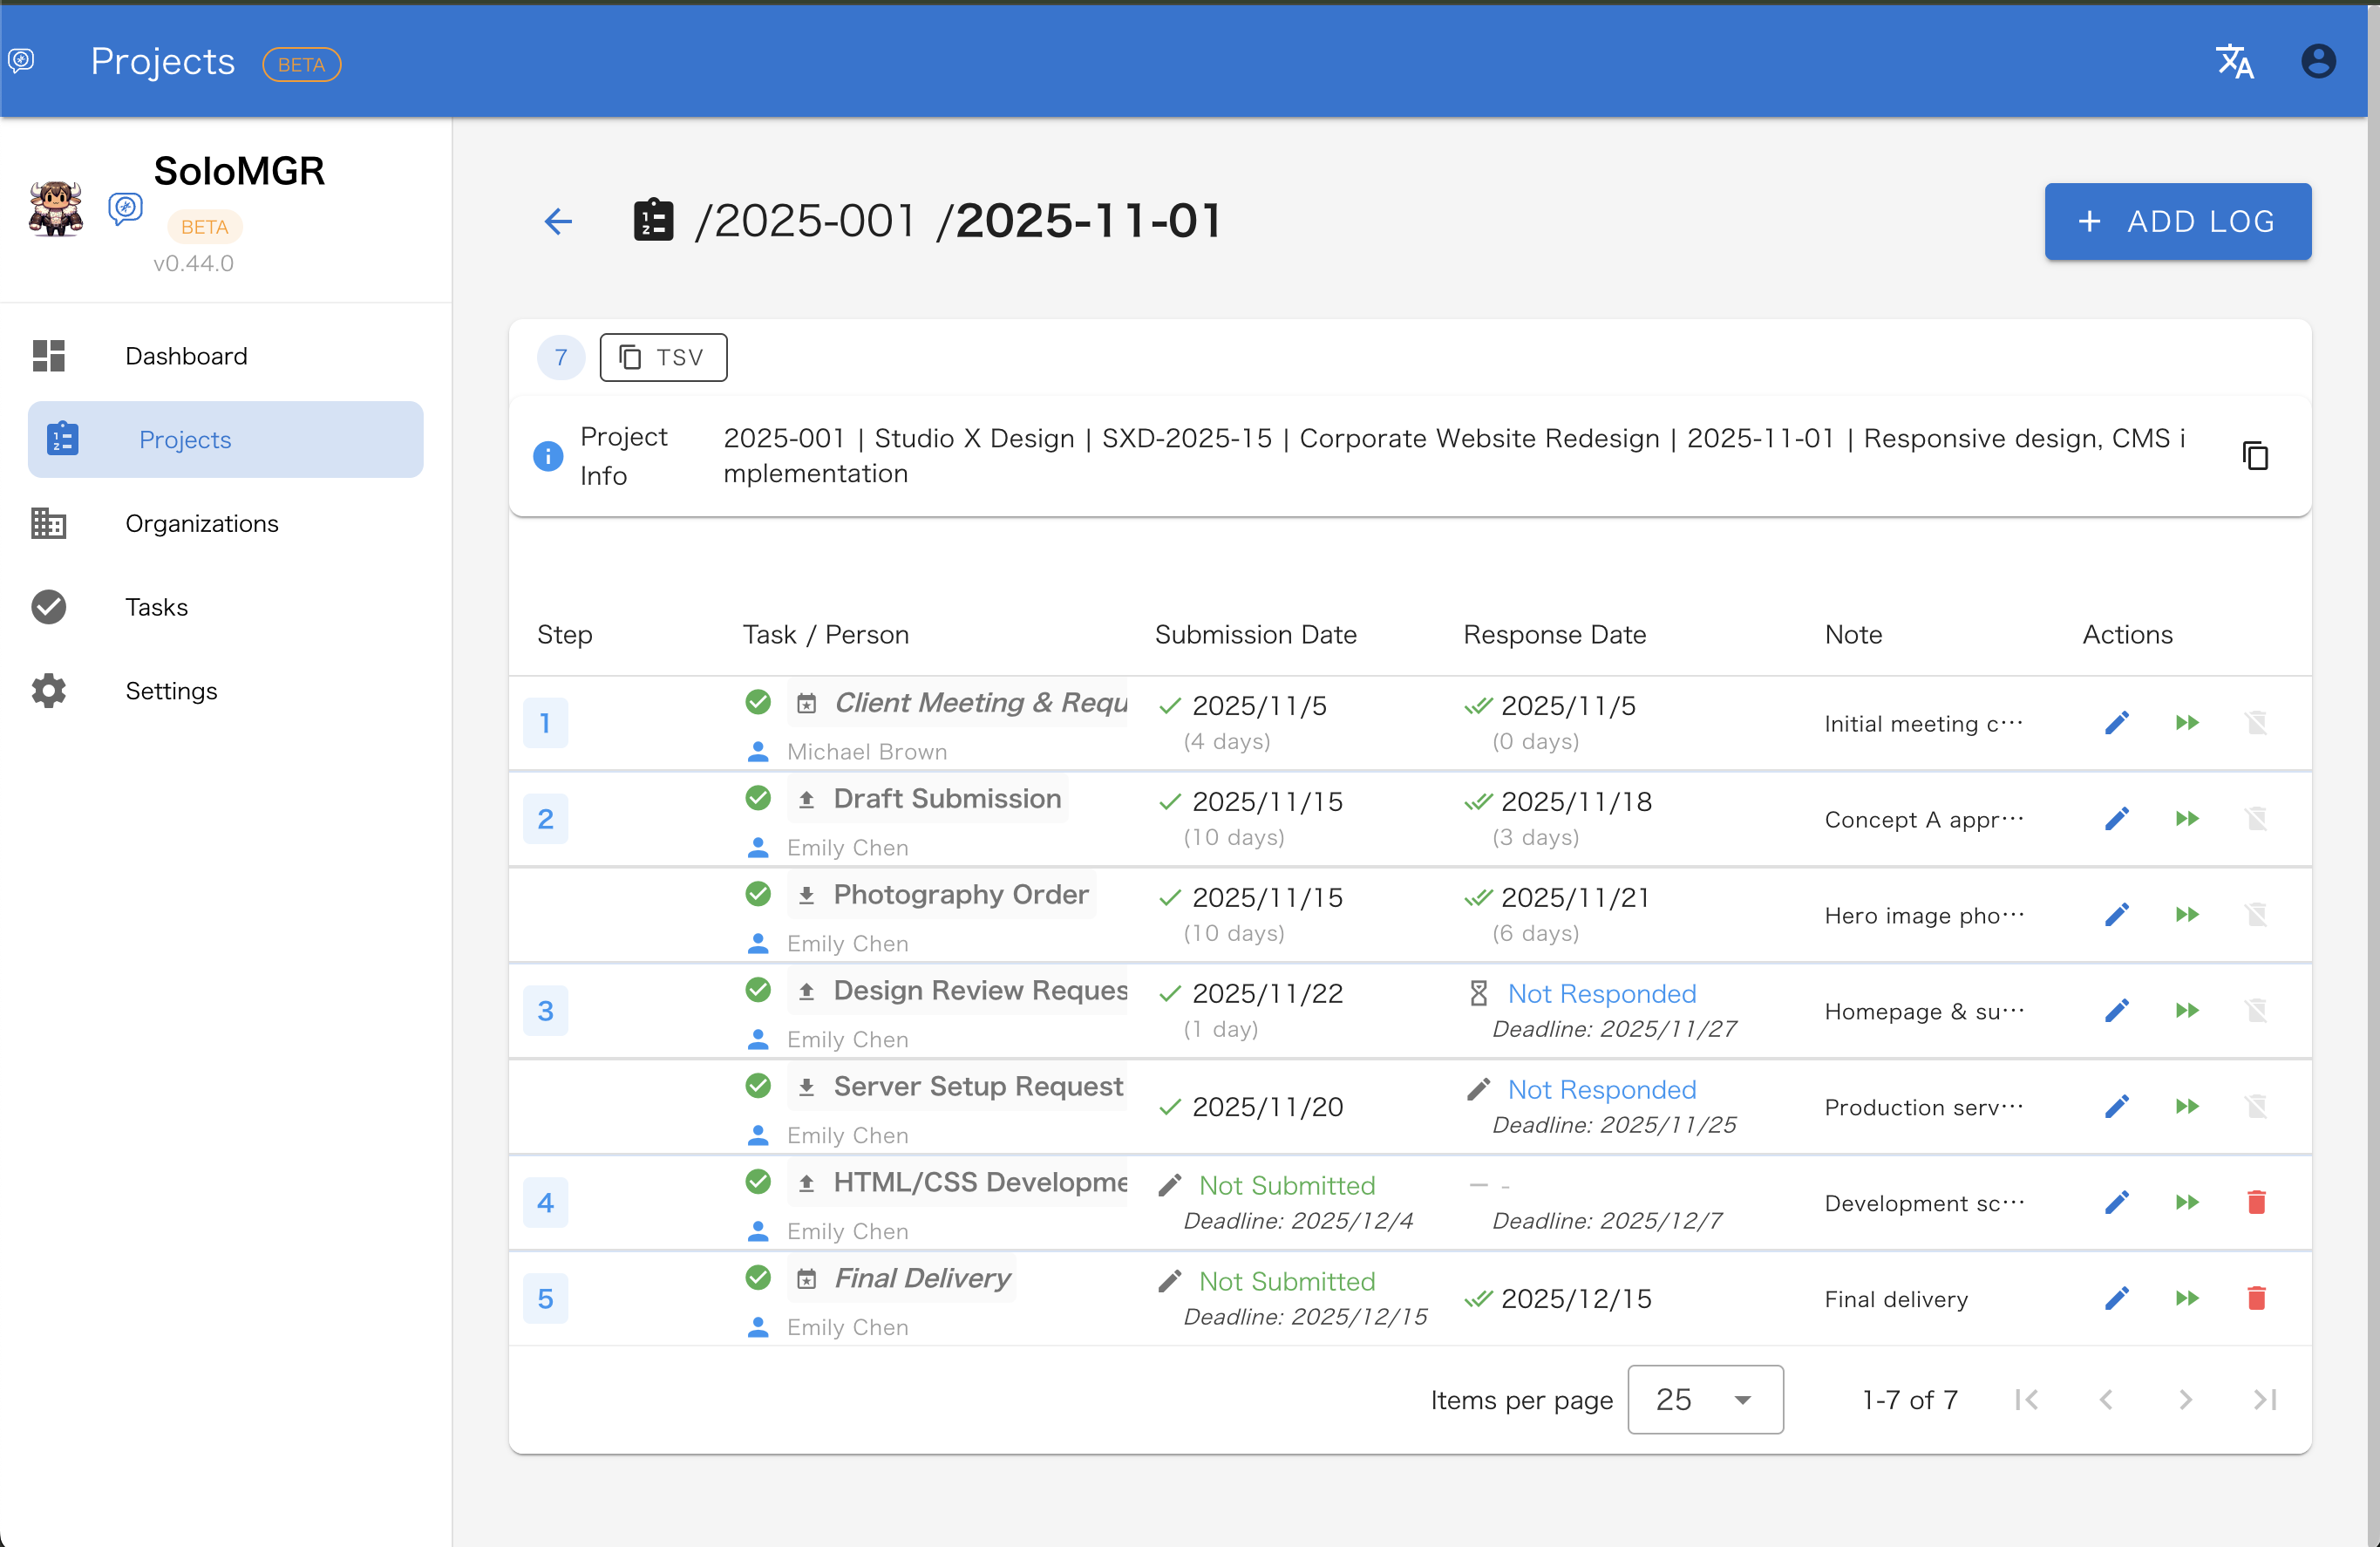Delete the HTML/CSS Development entry

pyautogui.click(x=2257, y=1203)
